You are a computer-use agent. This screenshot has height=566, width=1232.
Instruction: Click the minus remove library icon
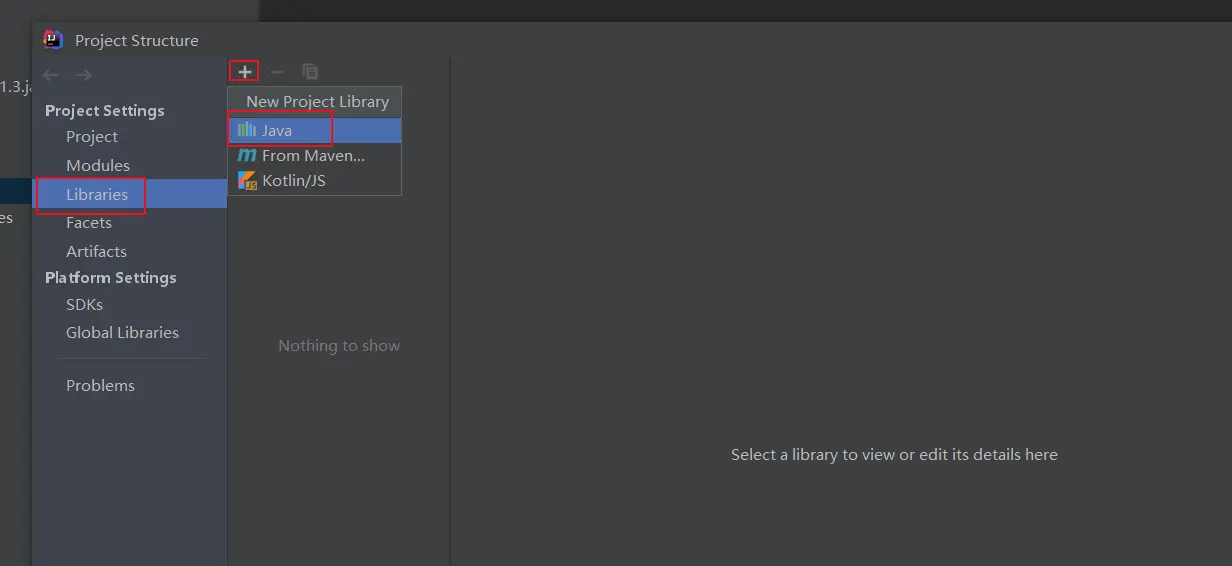tap(278, 72)
